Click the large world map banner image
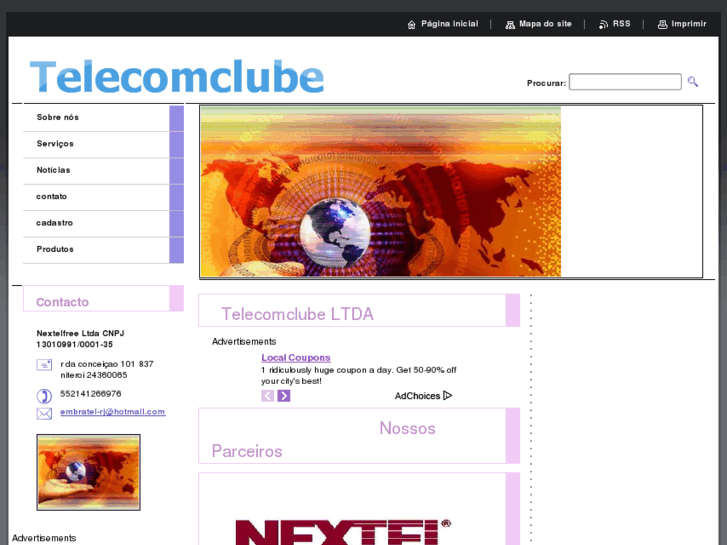 (380, 192)
